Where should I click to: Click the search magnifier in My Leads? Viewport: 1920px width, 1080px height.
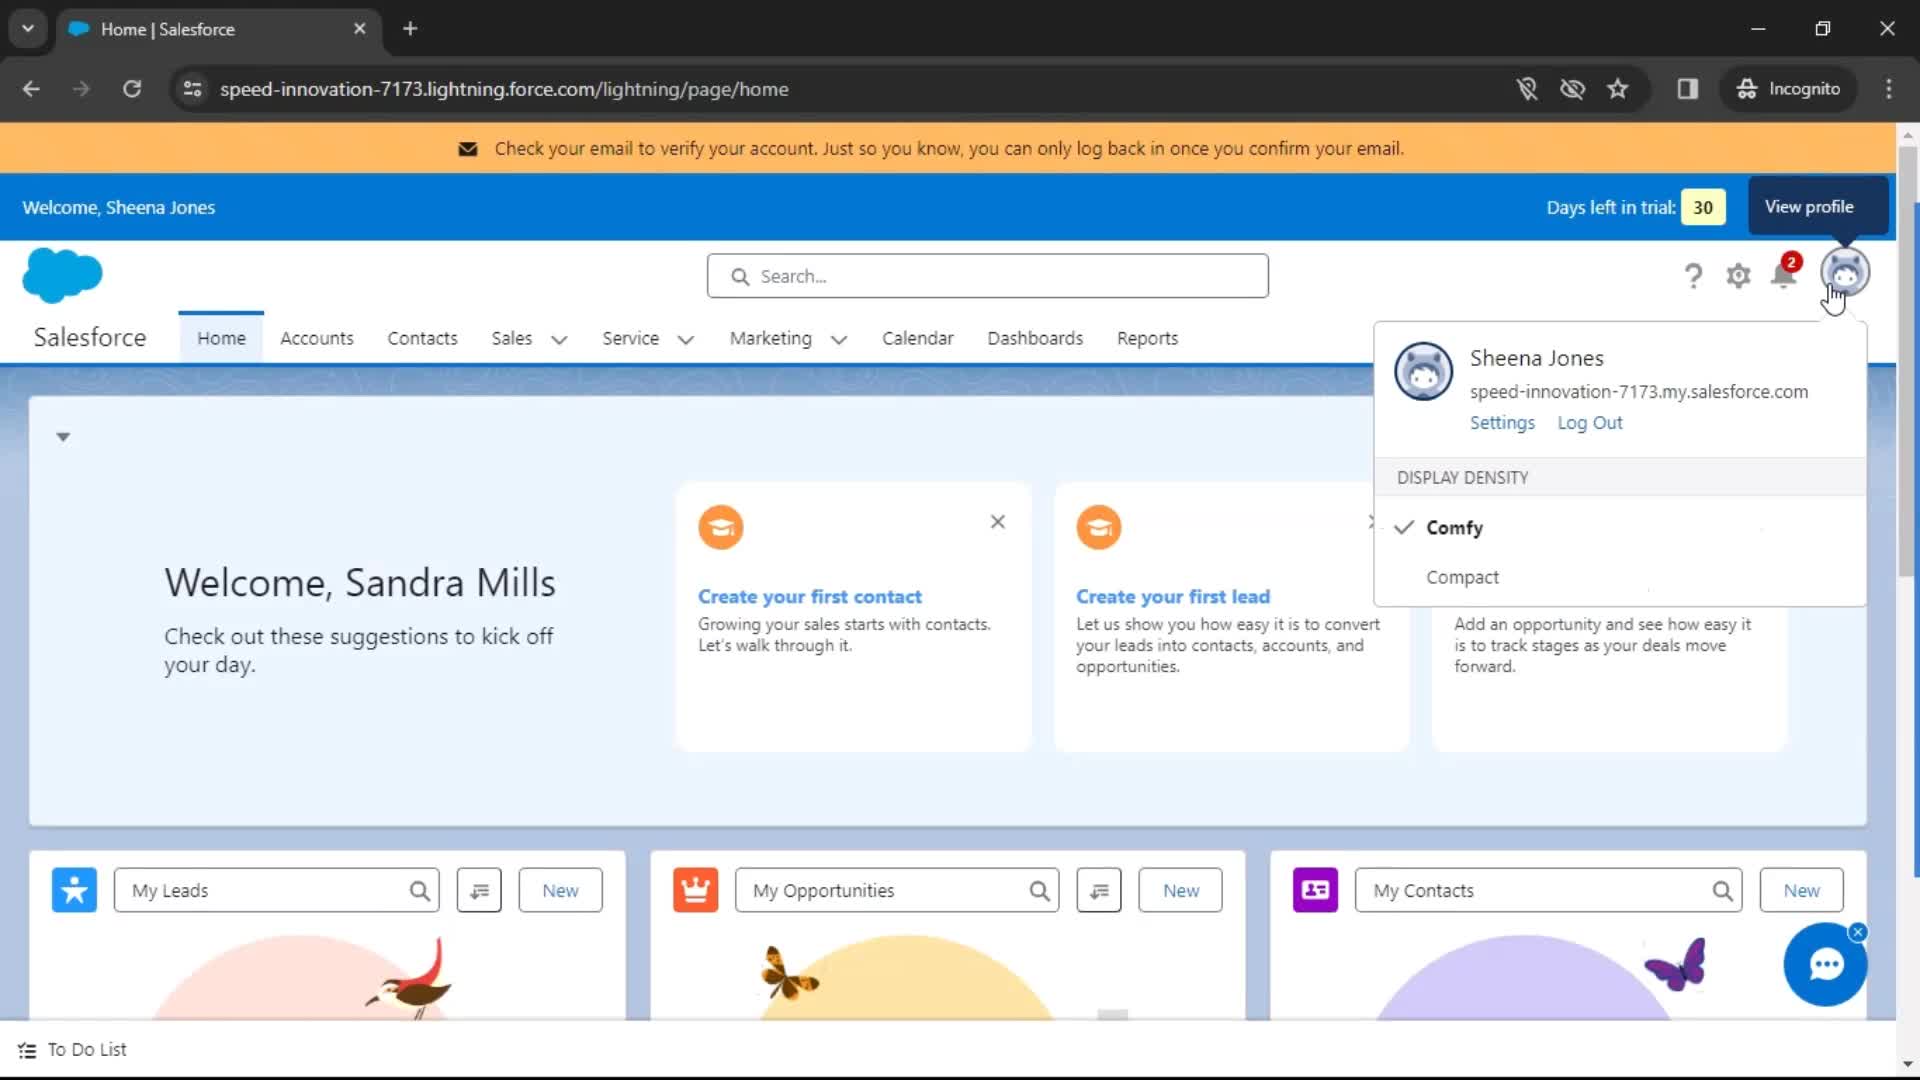[419, 891]
